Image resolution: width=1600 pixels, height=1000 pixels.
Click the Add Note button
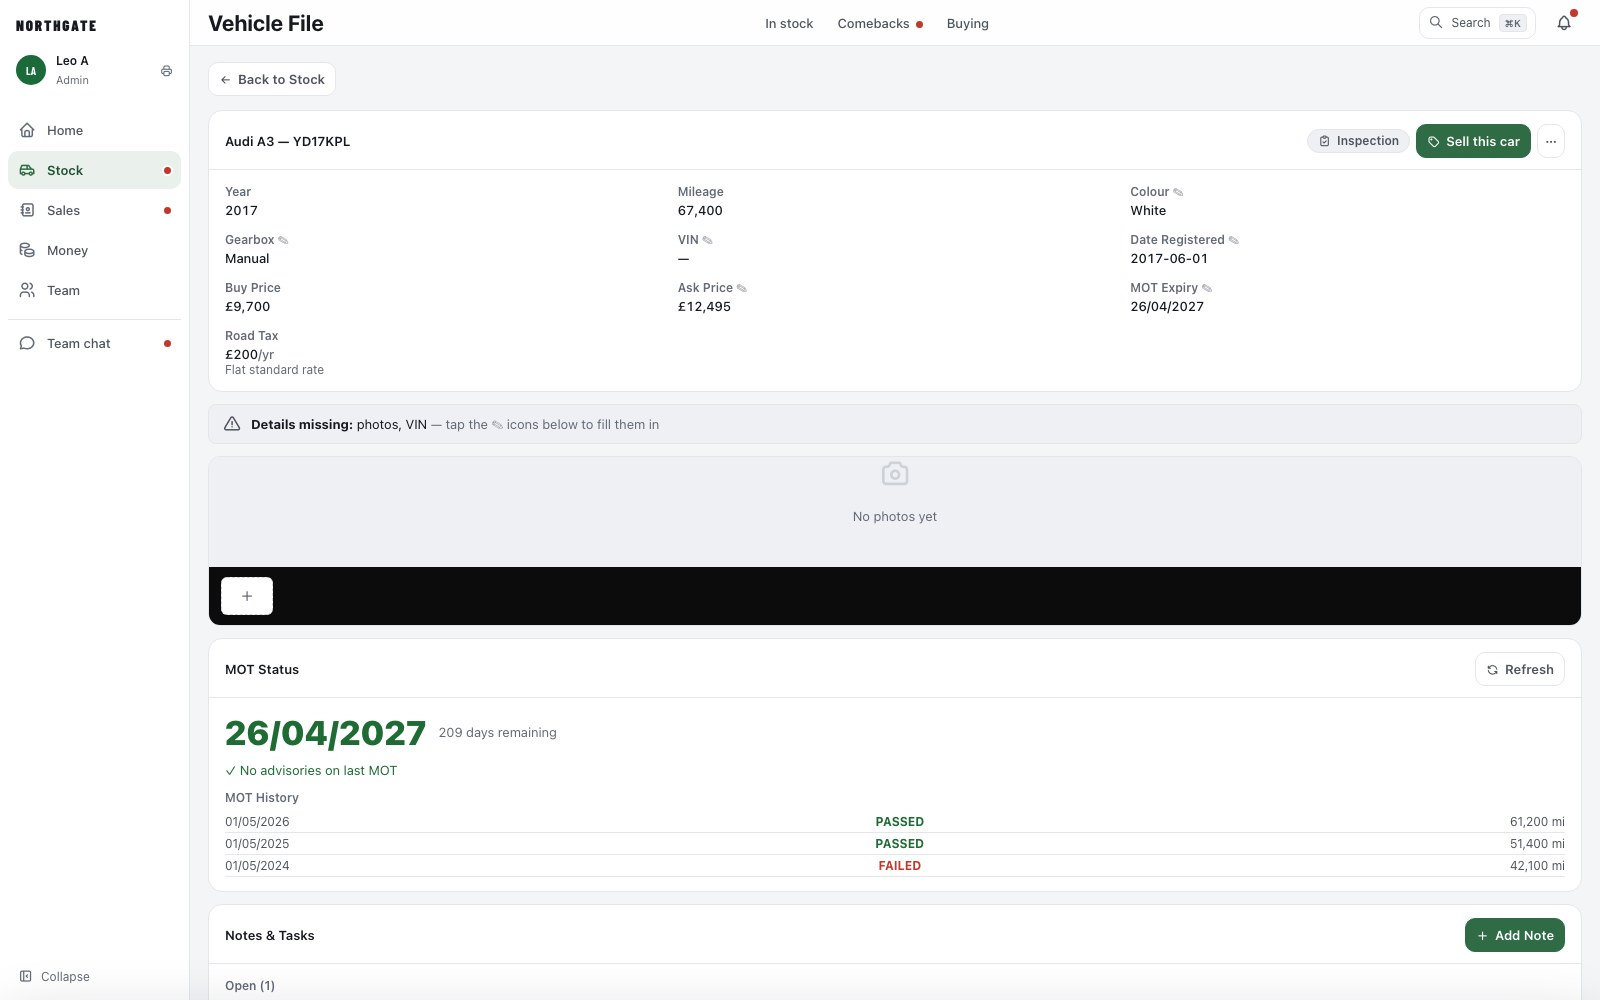1515,935
